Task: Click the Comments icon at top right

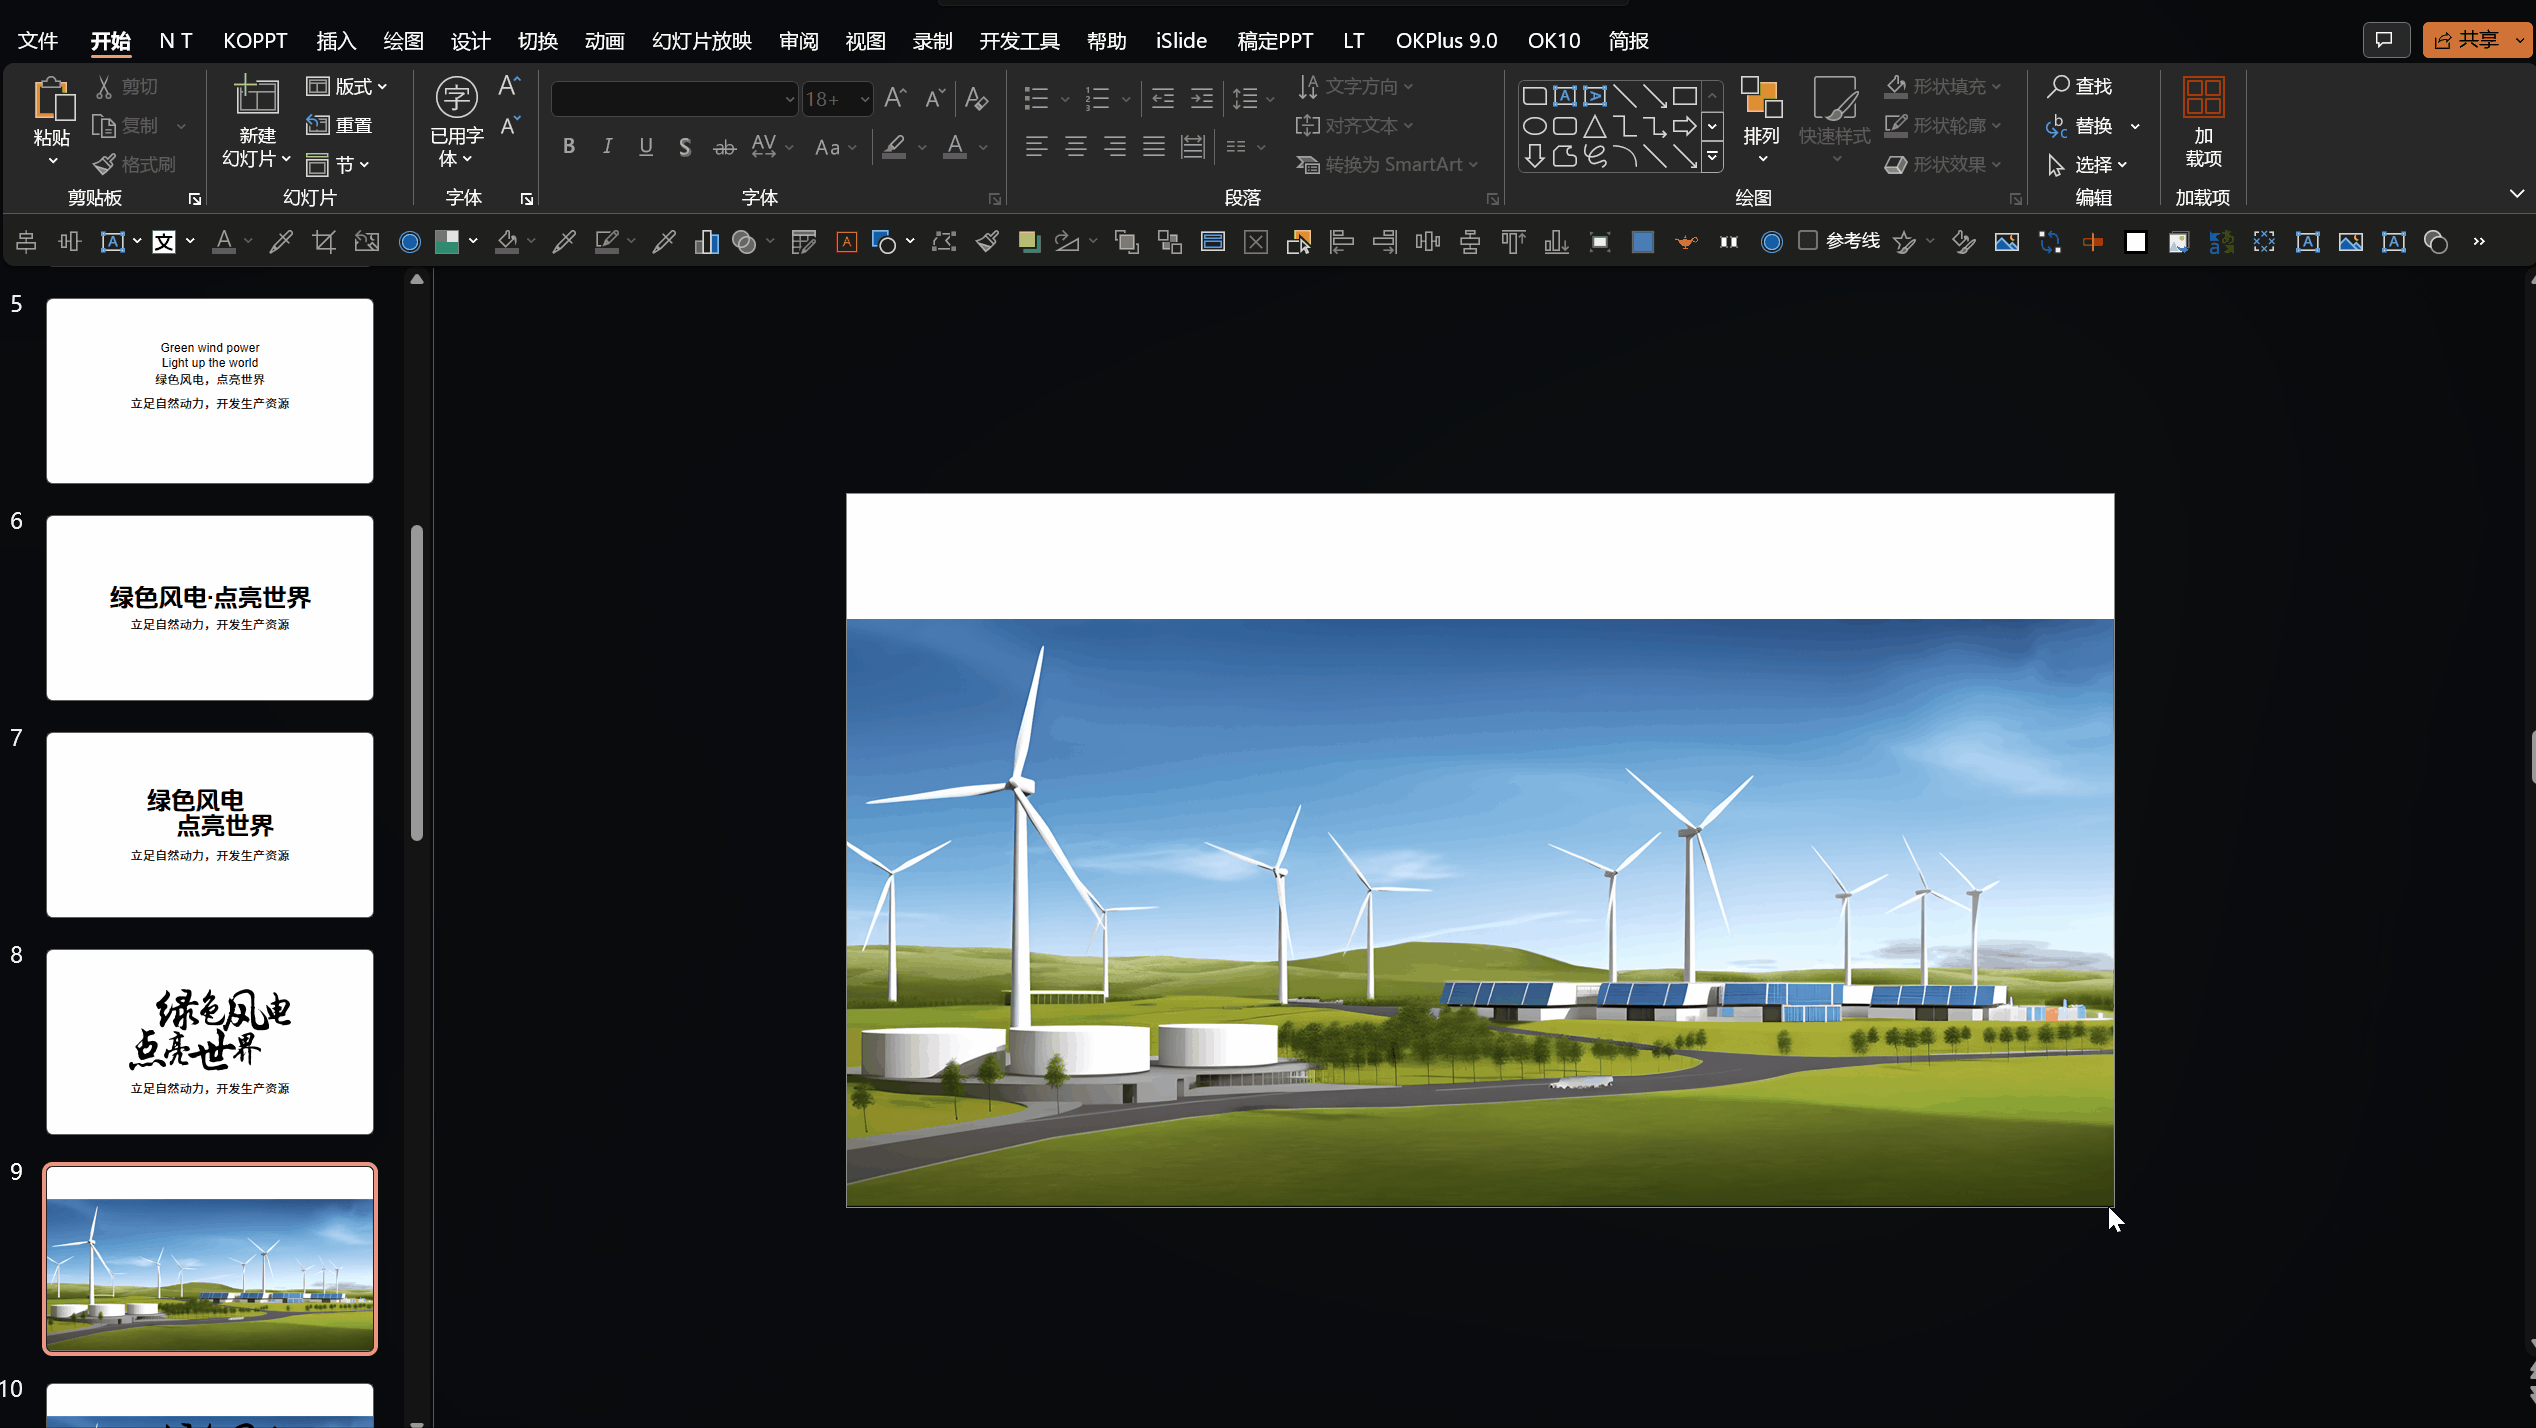Action: [2386, 40]
